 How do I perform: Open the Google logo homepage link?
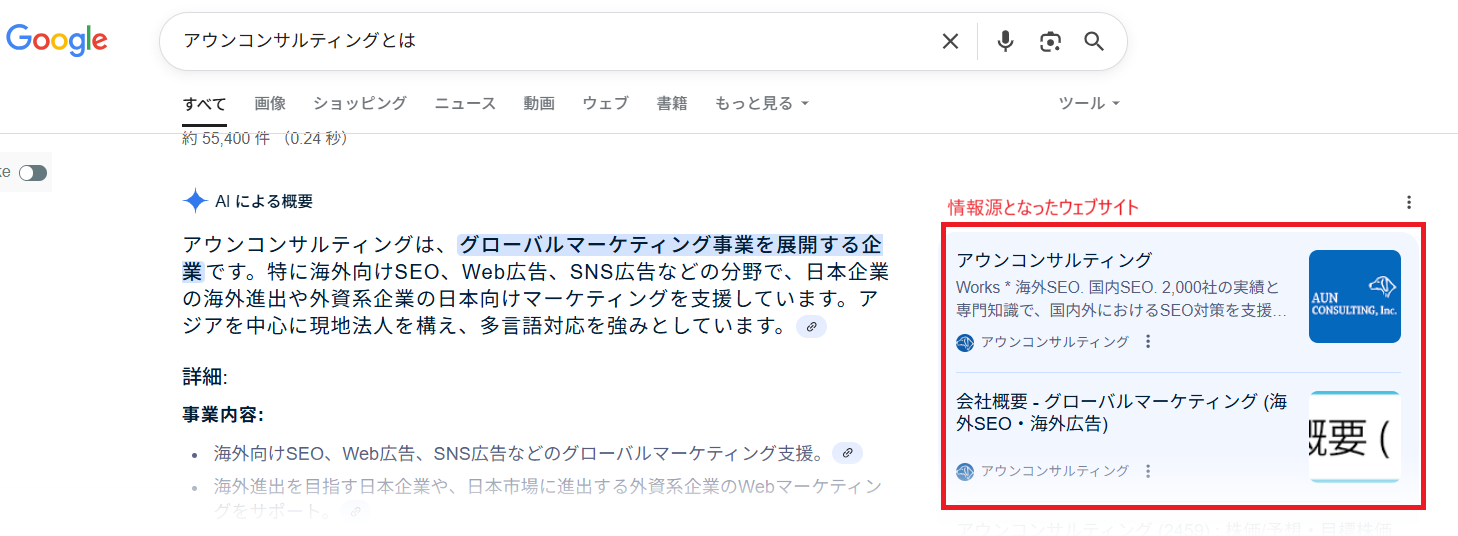(57, 40)
